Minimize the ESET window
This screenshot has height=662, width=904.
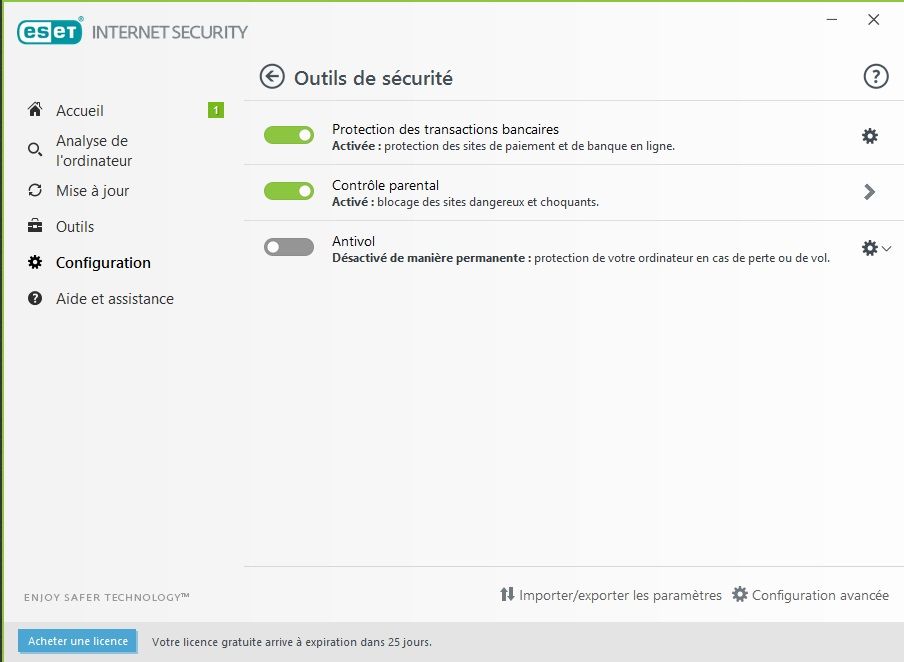click(x=832, y=20)
